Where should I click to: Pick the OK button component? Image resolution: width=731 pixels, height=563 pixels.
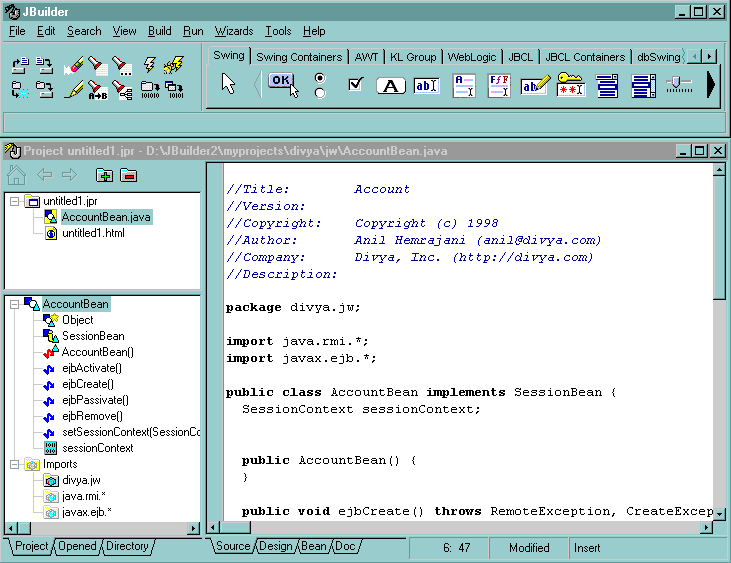(x=283, y=84)
